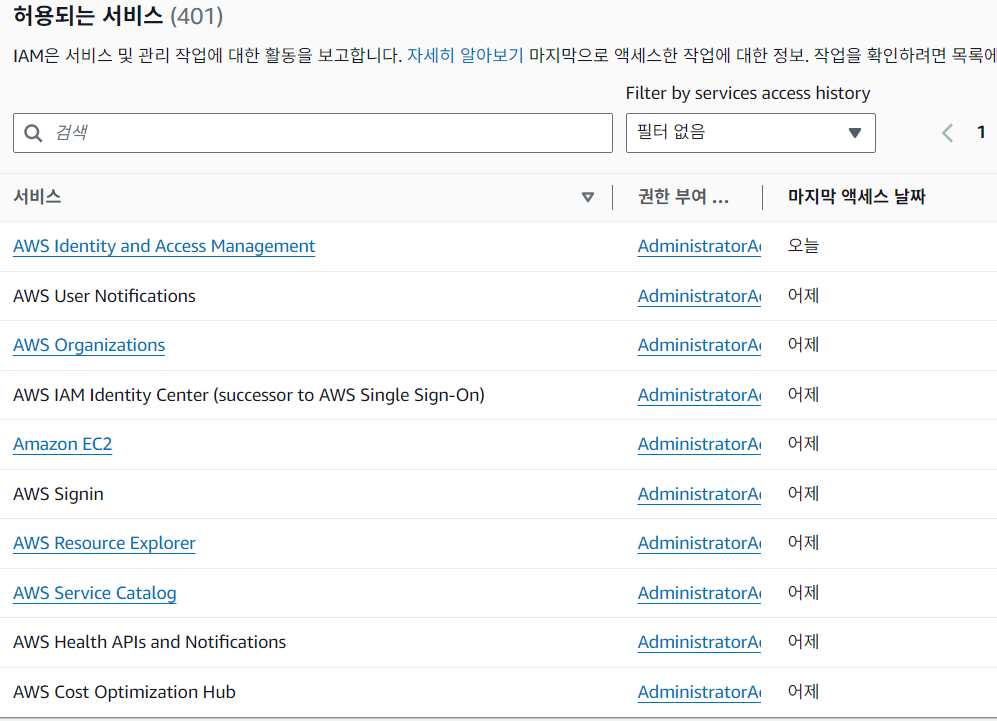Sort by the 서비스 column triangle
Viewport: 997px width, 721px height.
588,197
